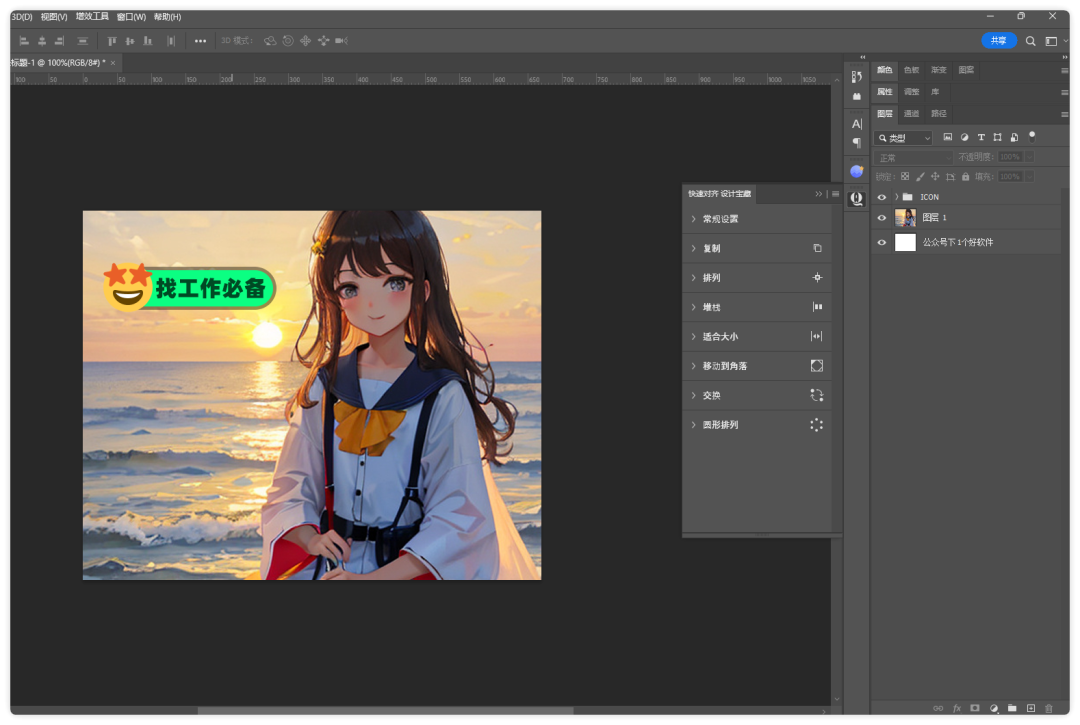Select the 图层 1 layer thumbnail
1080x725 pixels.
tap(905, 218)
